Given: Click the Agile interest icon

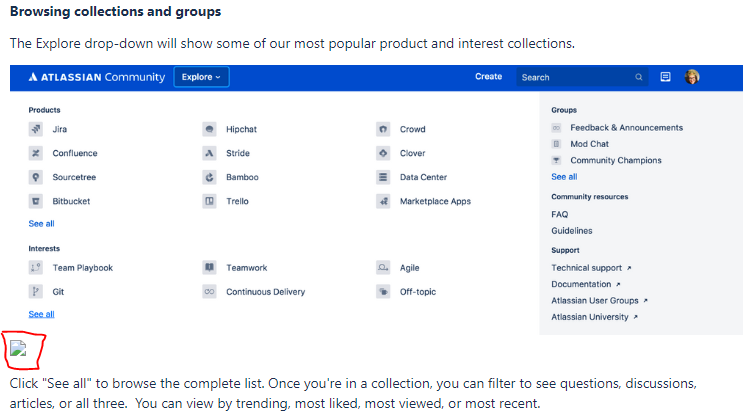Looking at the screenshot, I should (x=383, y=267).
